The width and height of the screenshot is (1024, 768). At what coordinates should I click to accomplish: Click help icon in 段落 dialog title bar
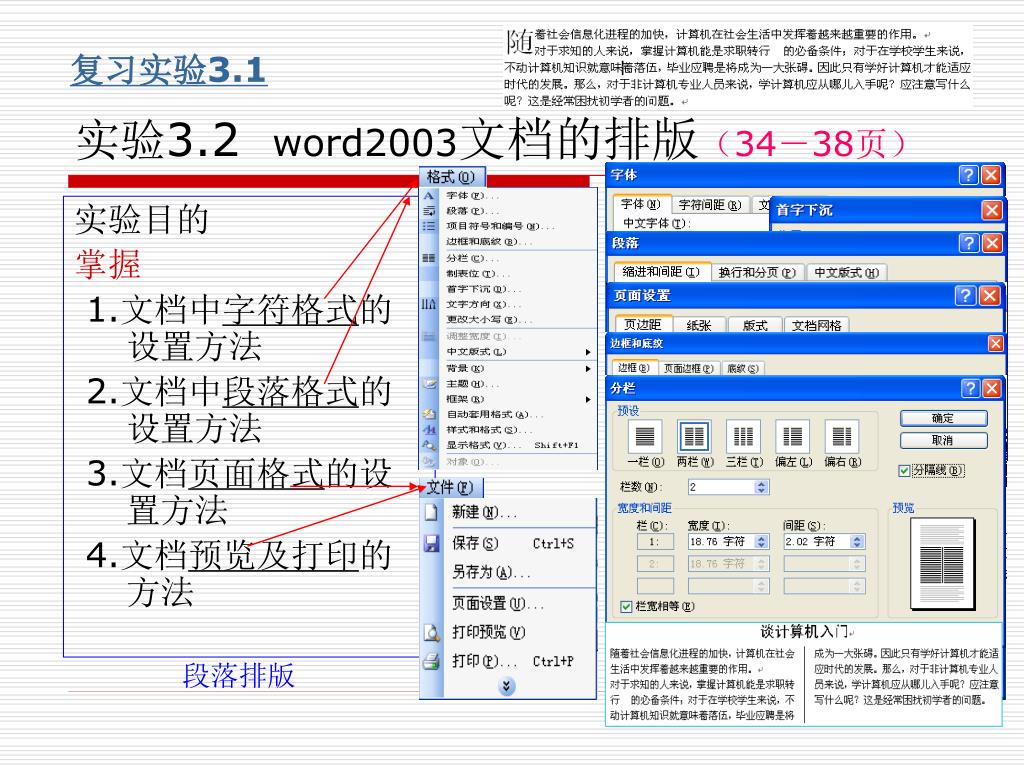(968, 243)
